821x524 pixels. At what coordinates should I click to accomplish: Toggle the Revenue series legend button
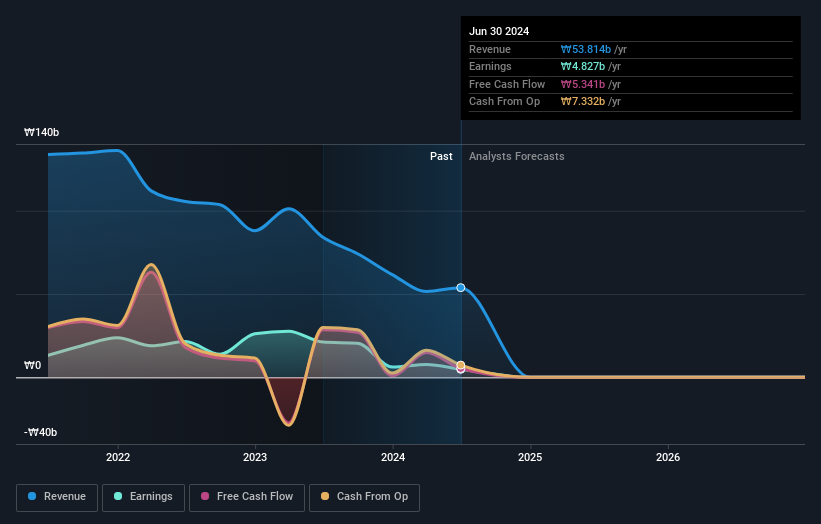pos(57,497)
